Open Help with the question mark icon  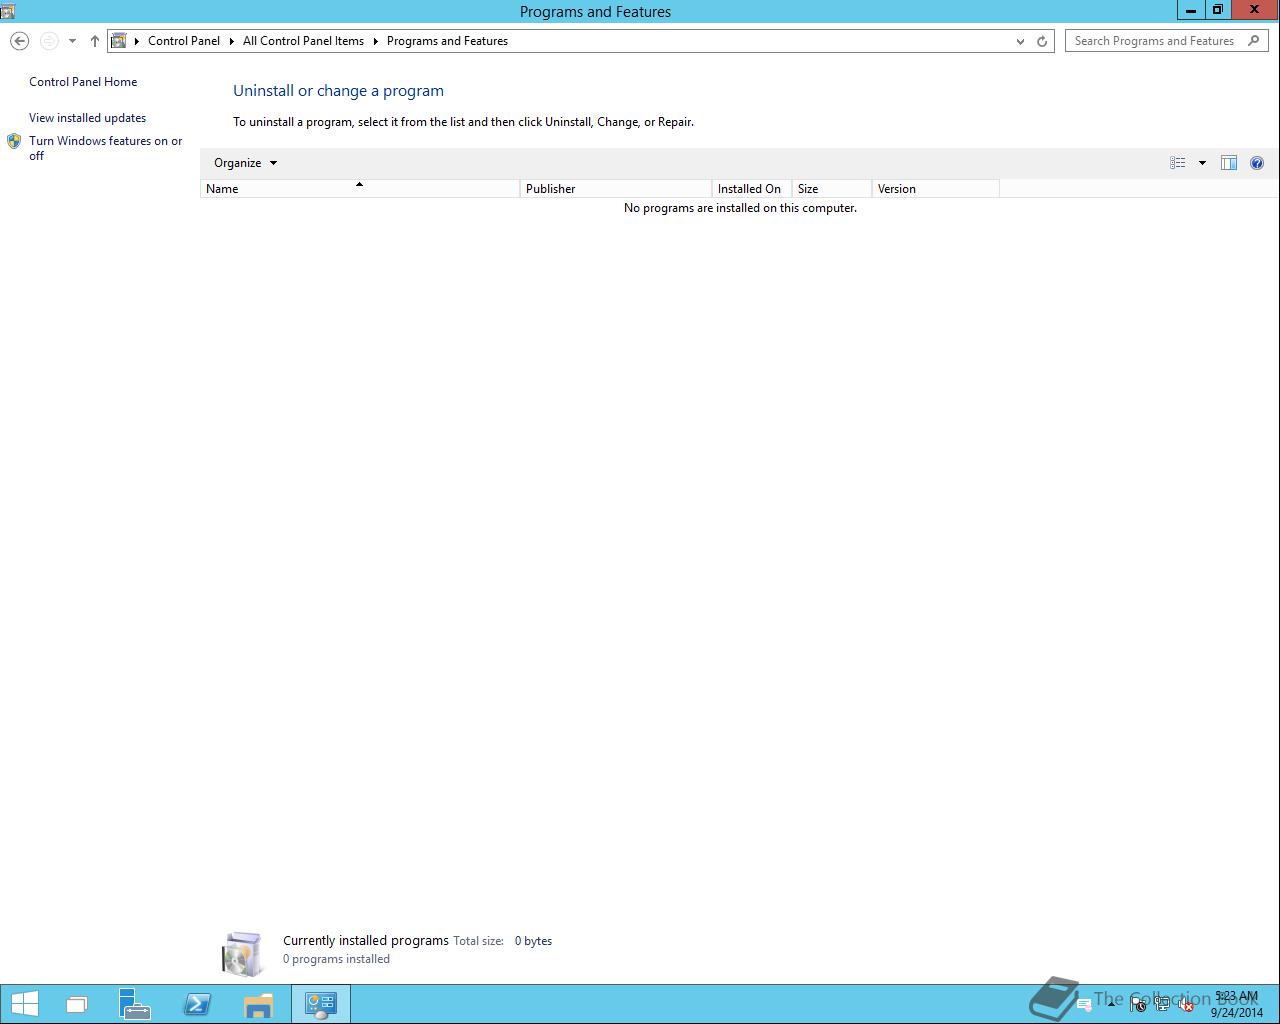[x=1257, y=163]
